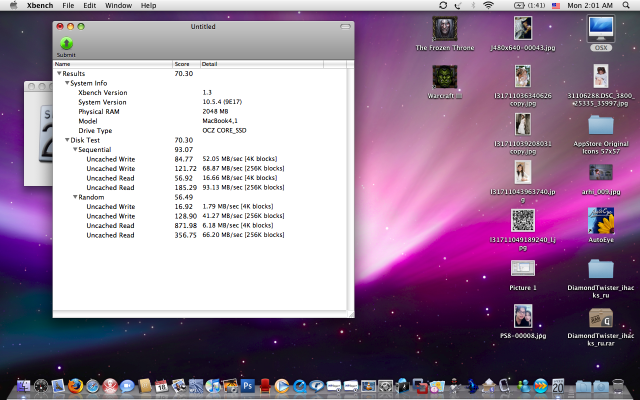
Task: Click the Submit toolbar icon in Xbench
Action: click(66, 43)
